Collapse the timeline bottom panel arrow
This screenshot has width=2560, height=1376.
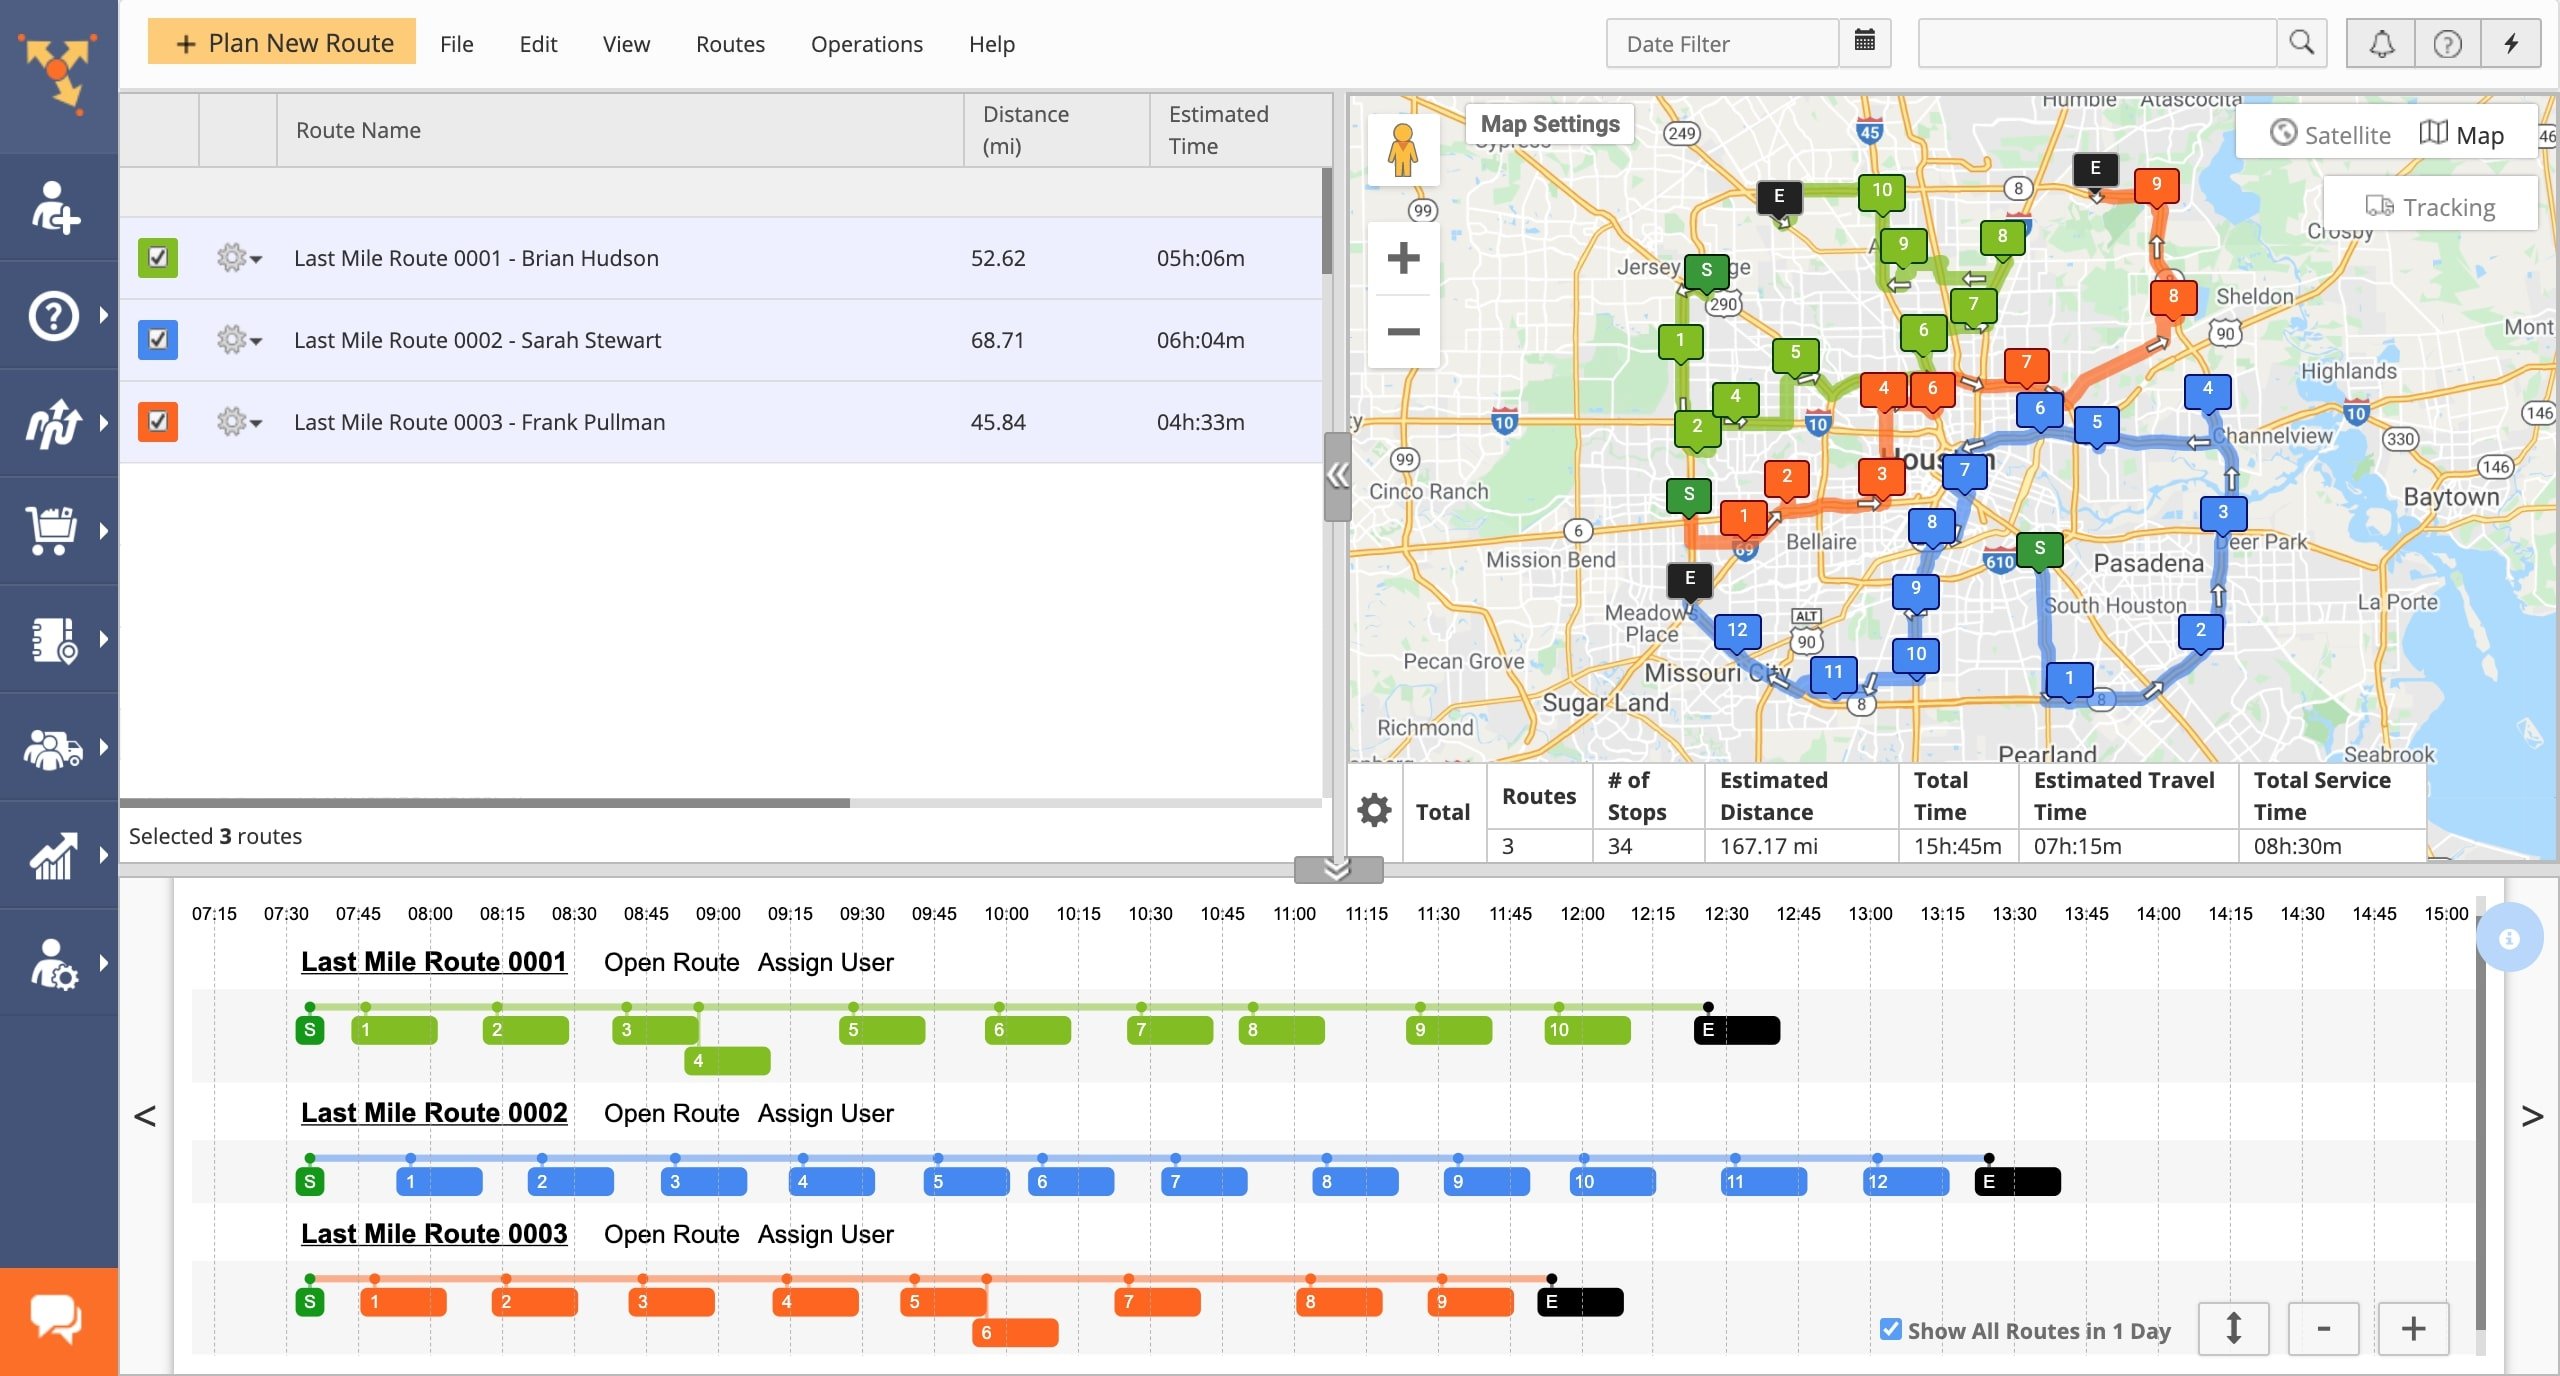[x=1337, y=868]
